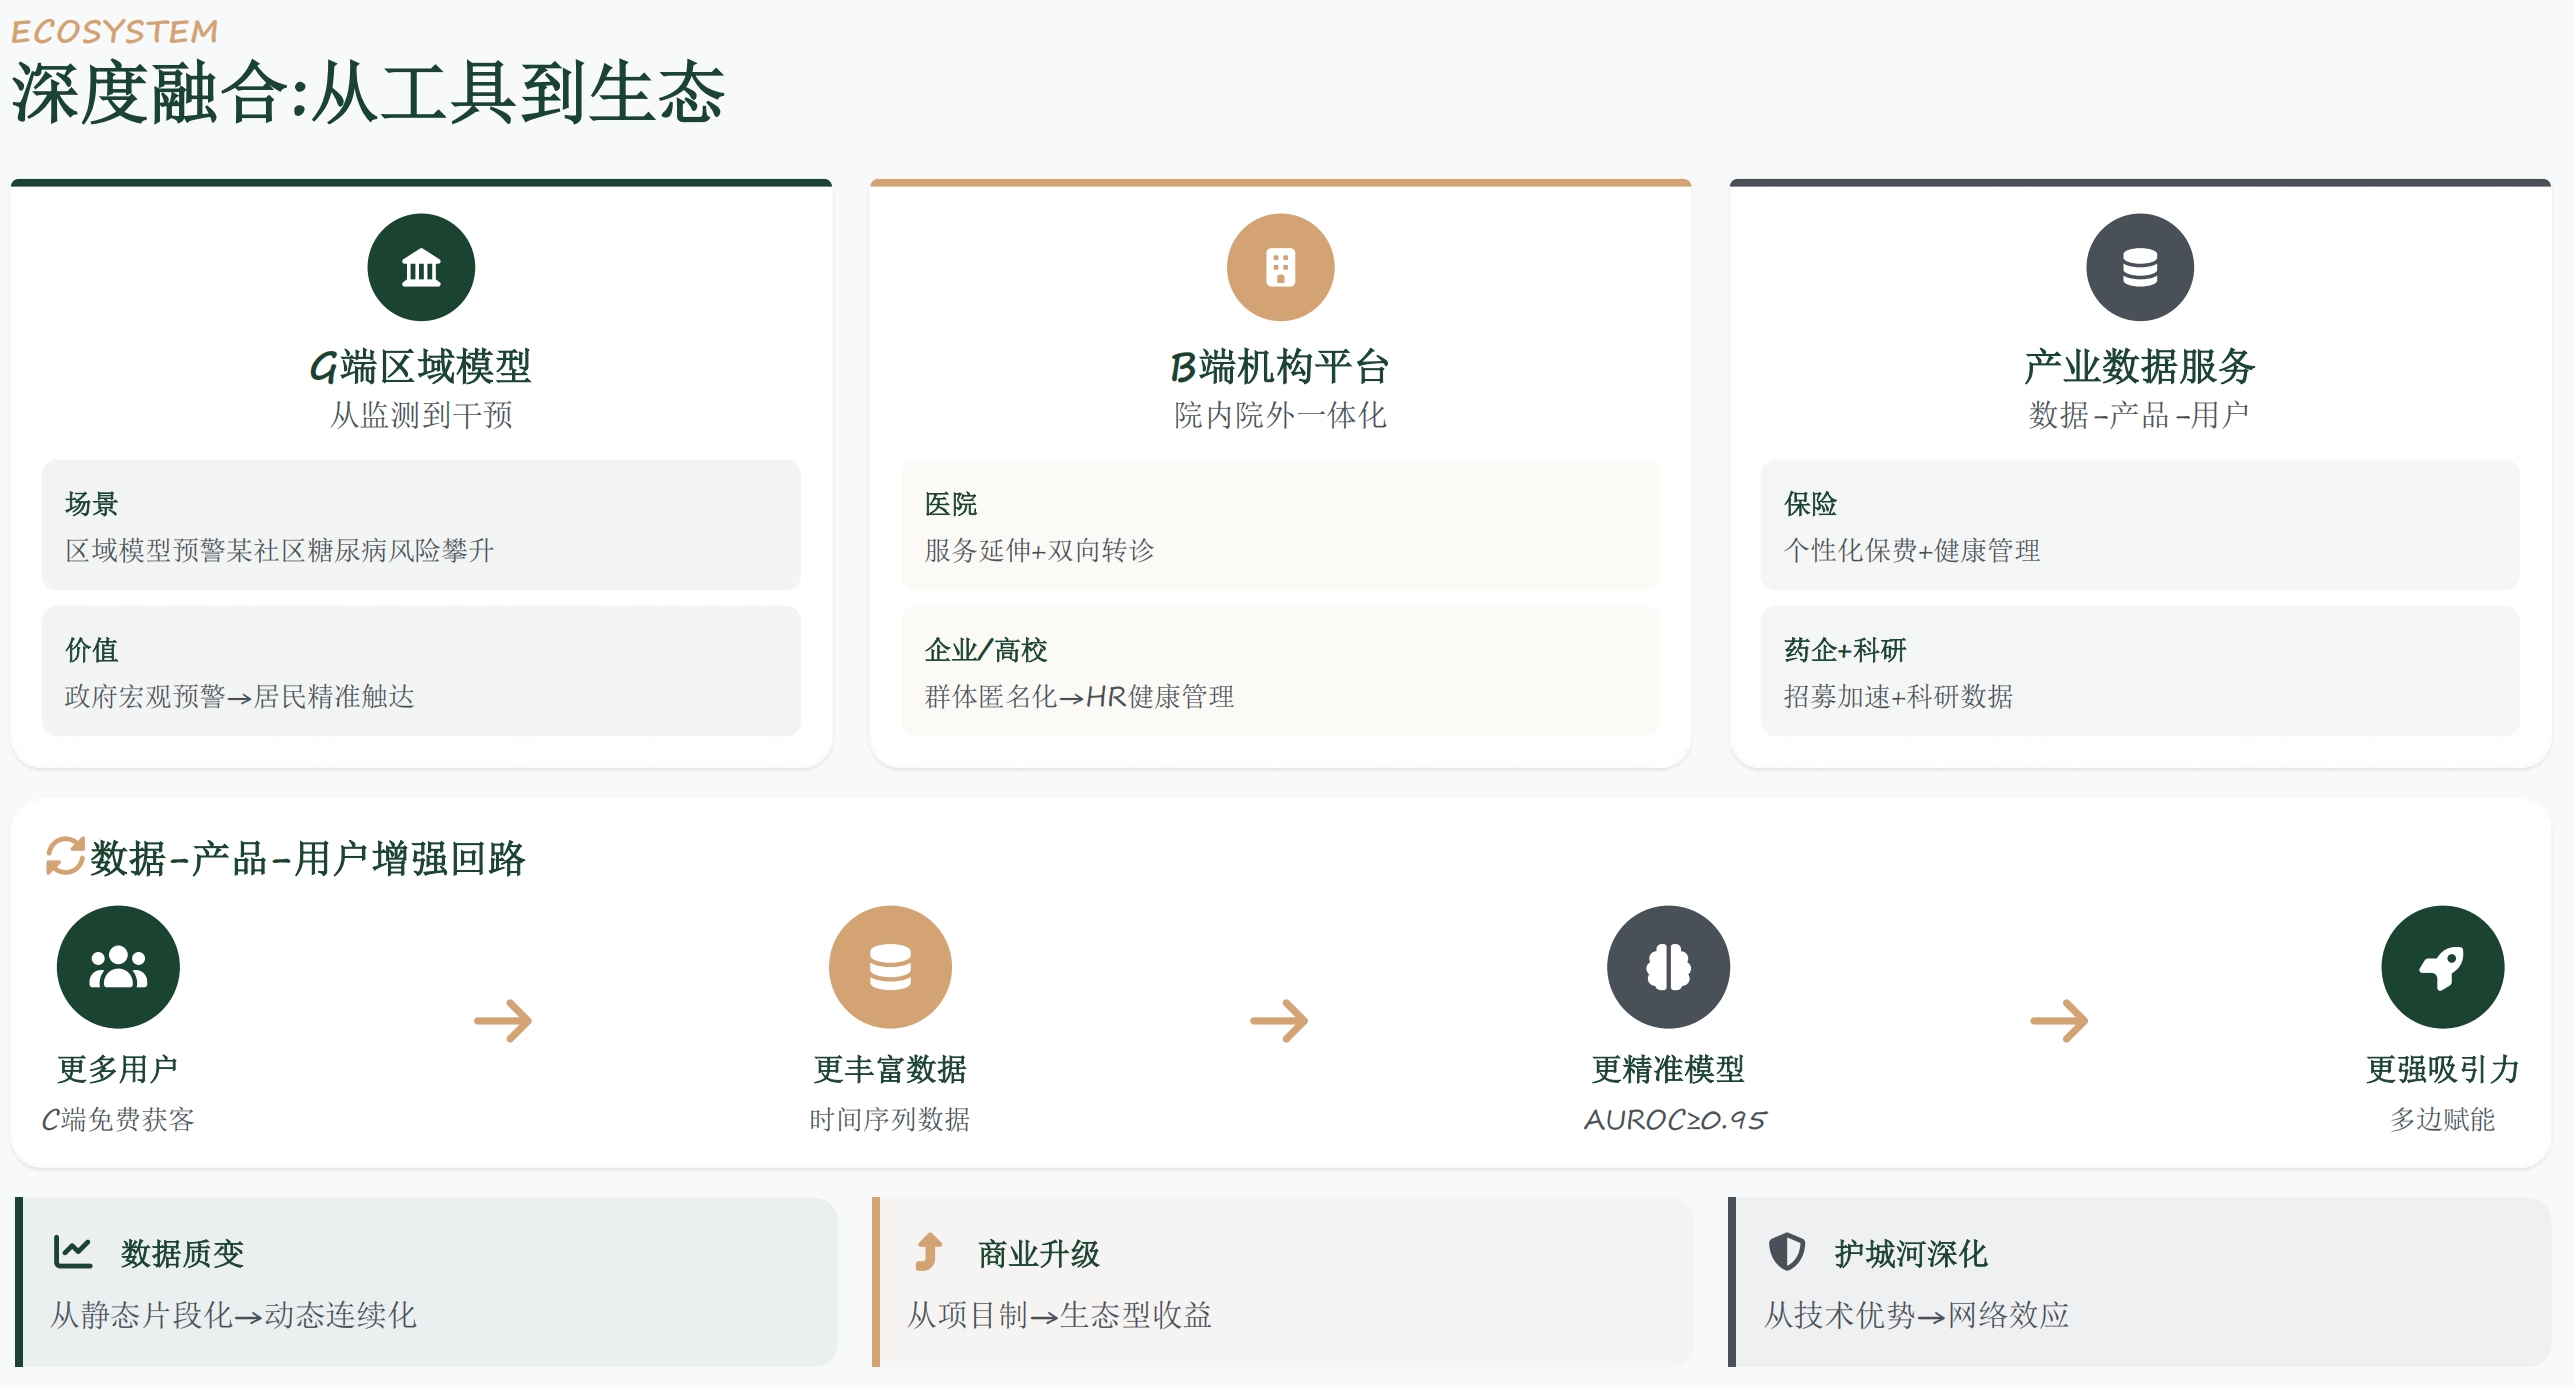Select the 医院 service box
This screenshot has width=2575, height=1388.
[x=1280, y=525]
